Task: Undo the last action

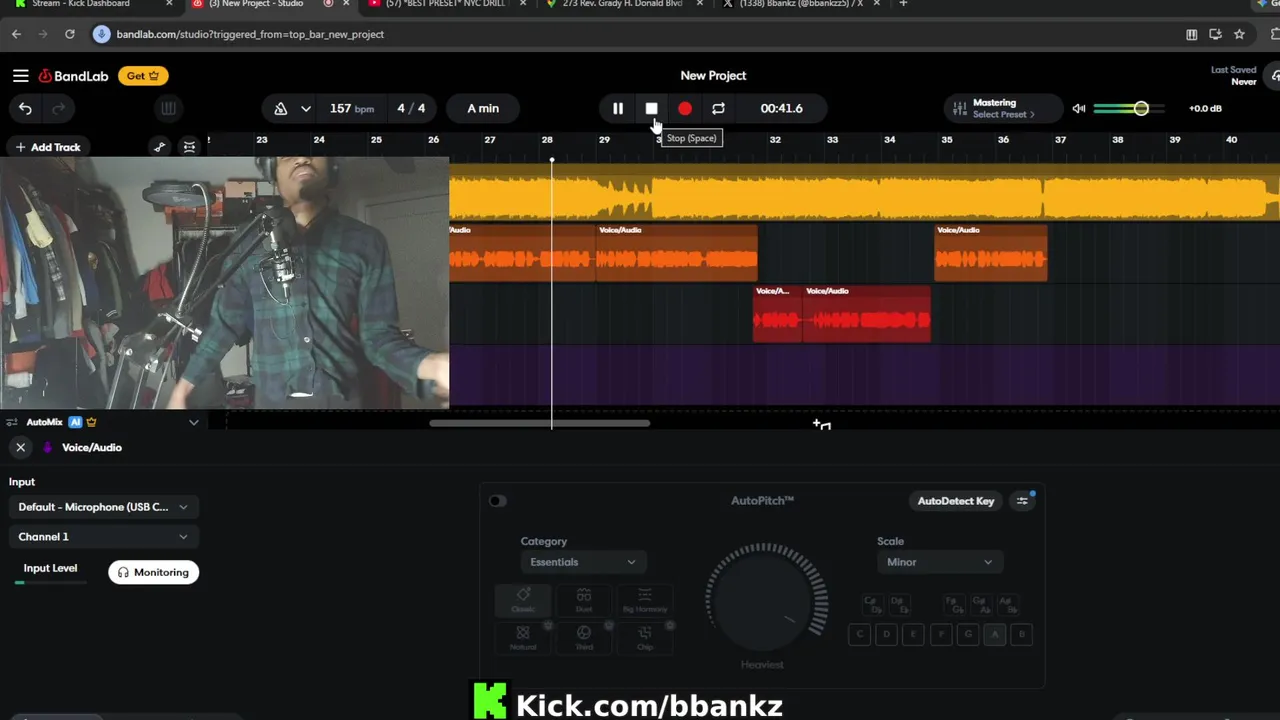Action: pos(25,109)
